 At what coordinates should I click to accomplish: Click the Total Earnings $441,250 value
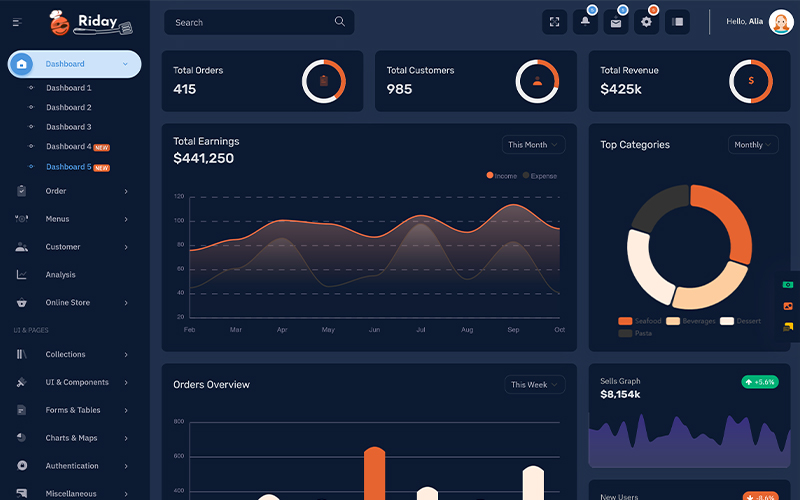coord(204,158)
